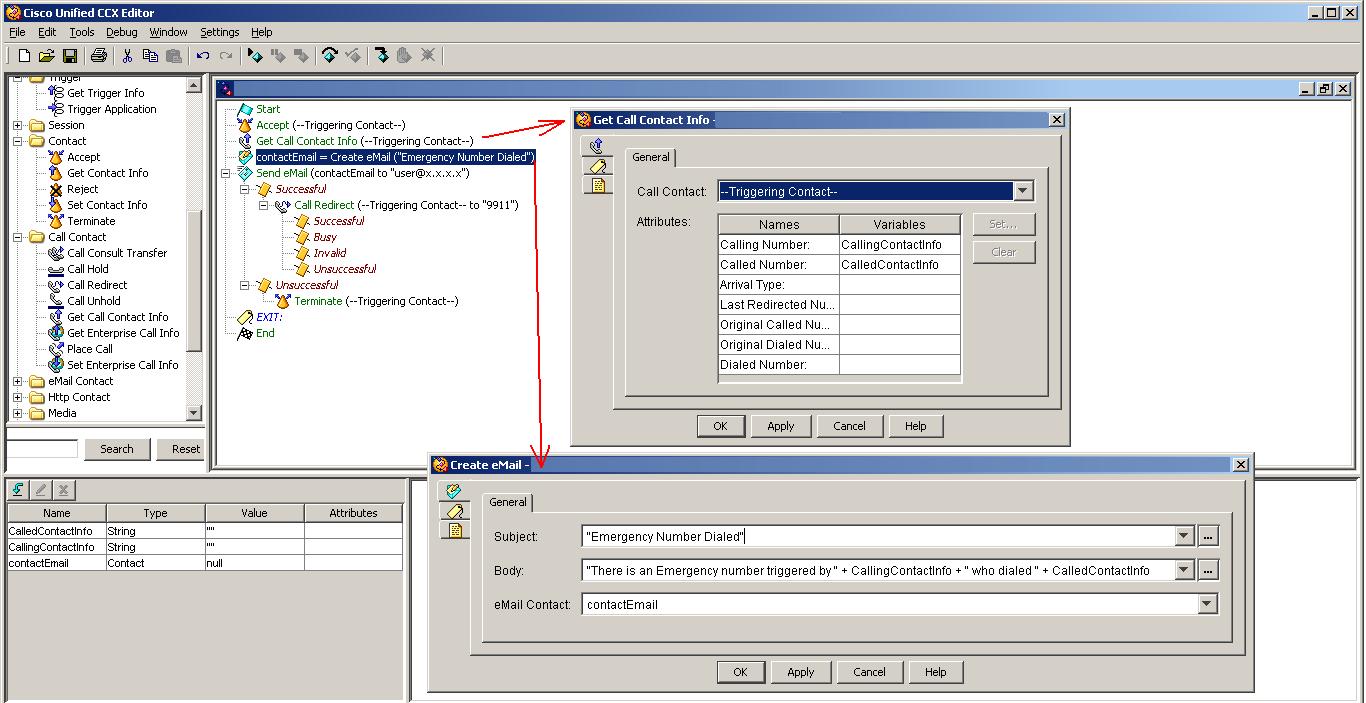Save the script using the floppy icon

pyautogui.click(x=69, y=56)
